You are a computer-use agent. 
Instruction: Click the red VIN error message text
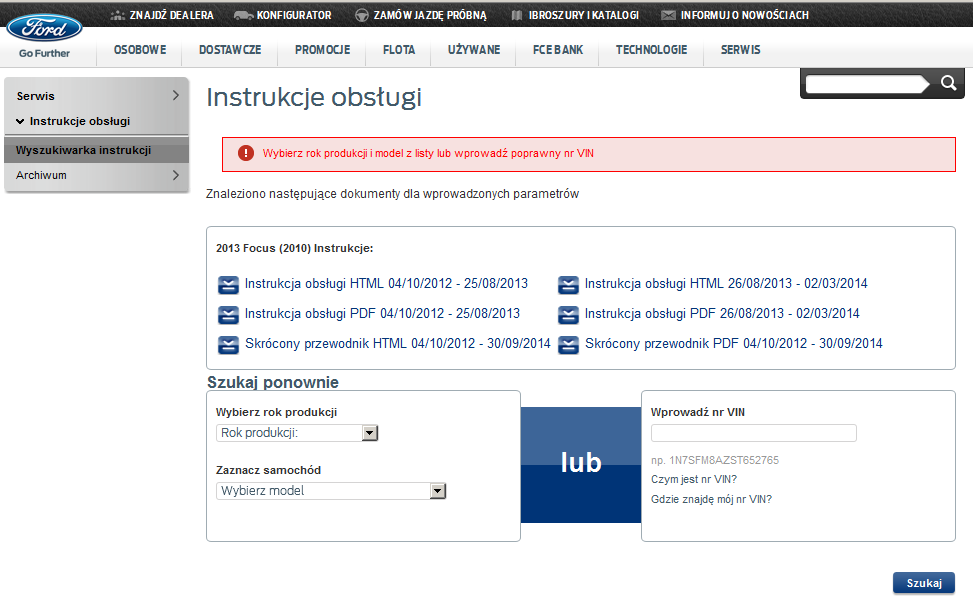point(428,153)
